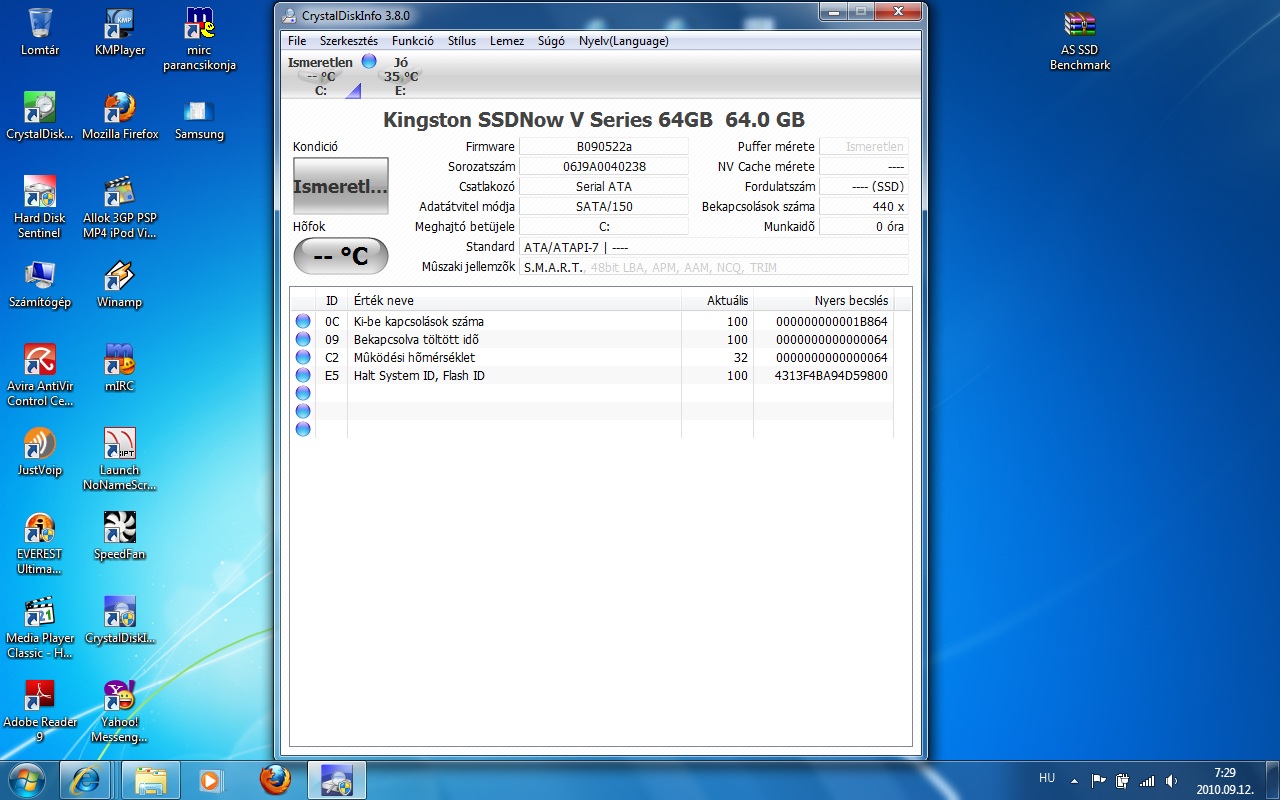Select the C: drive Ismeretlen tab
Image resolution: width=1280 pixels, height=800 pixels.
(322, 76)
